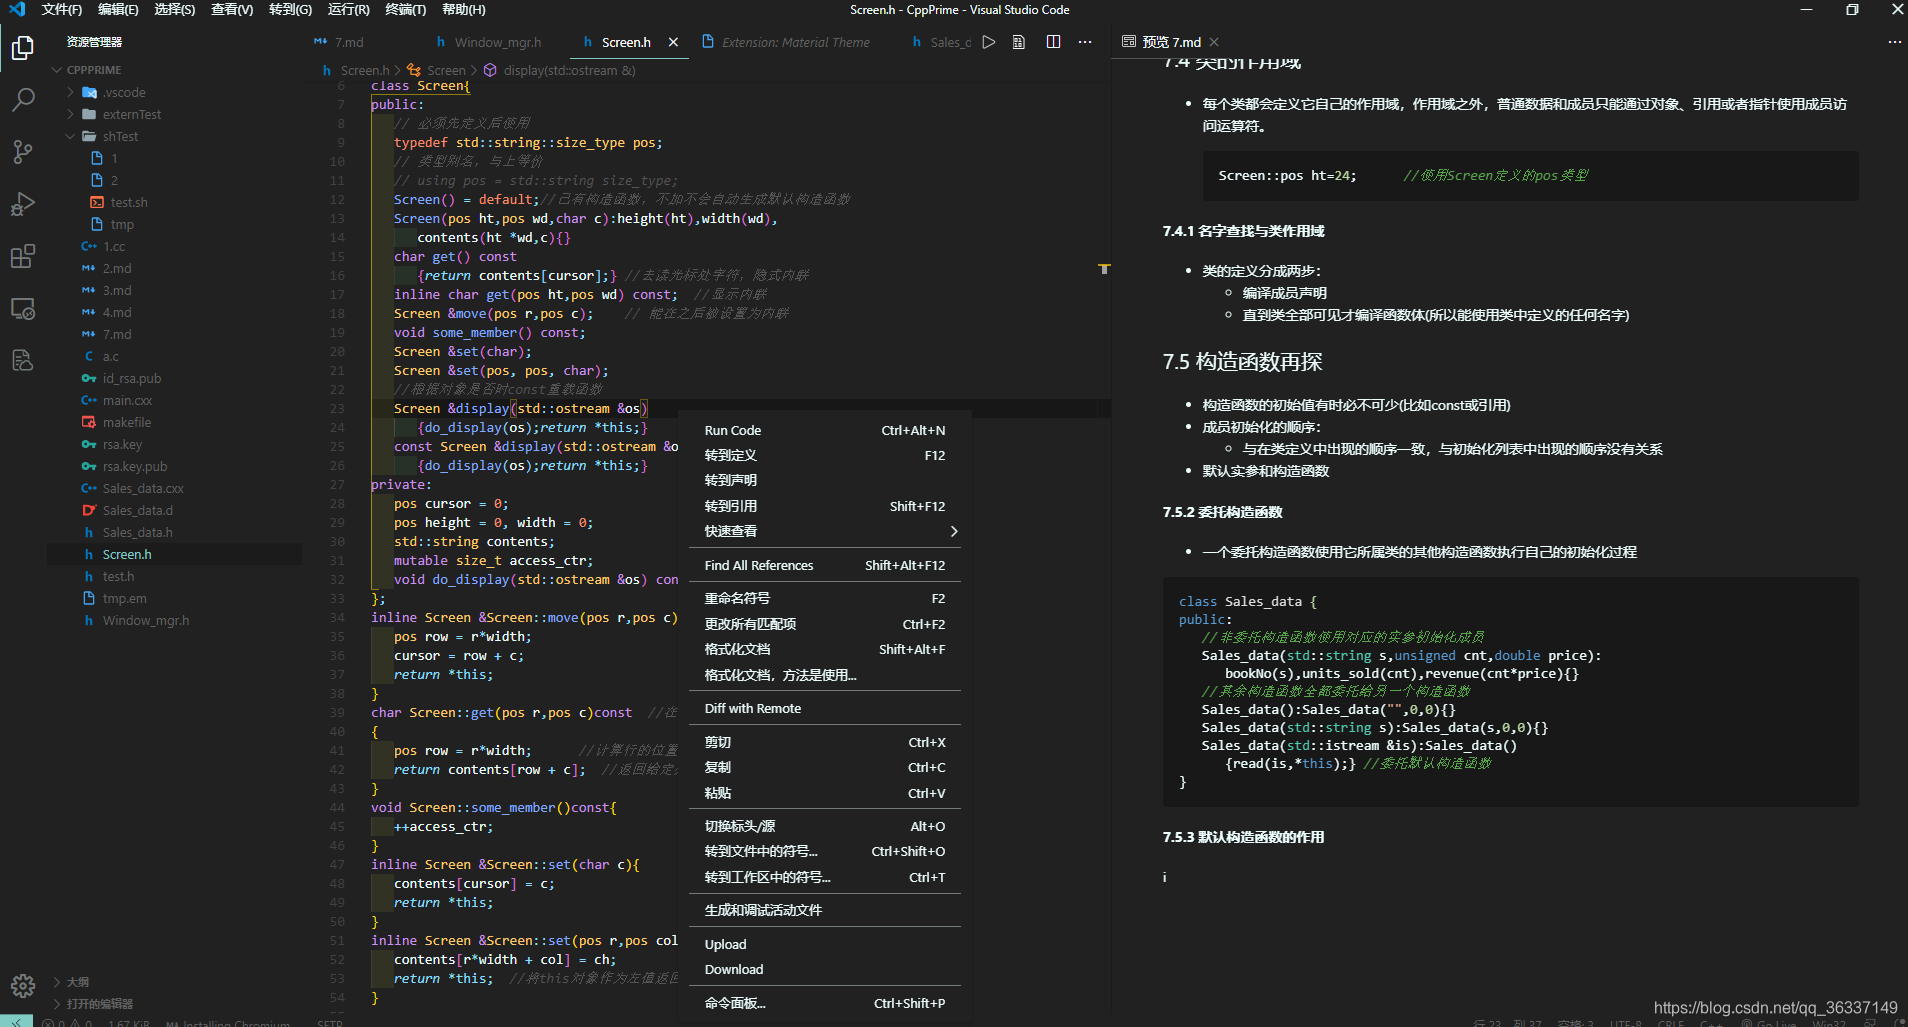Click the Run Code play button in editor toolbar

tap(988, 42)
